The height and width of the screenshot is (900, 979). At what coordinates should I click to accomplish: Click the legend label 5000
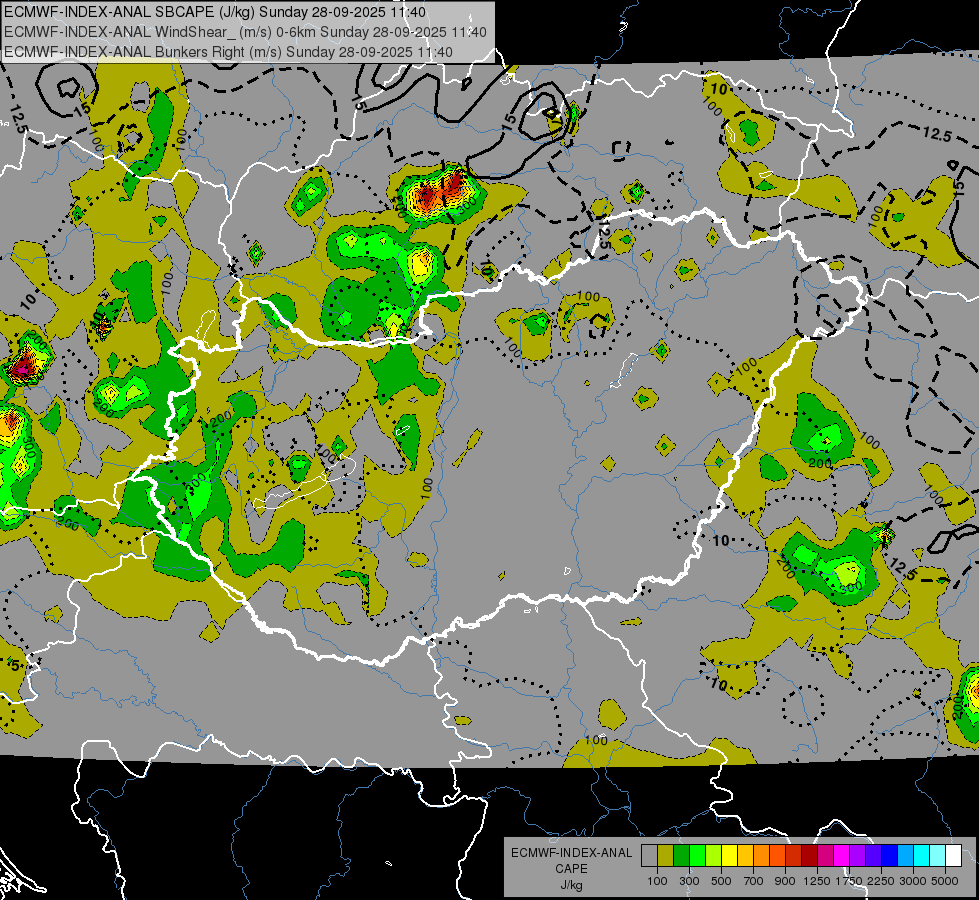pyautogui.click(x=945, y=881)
